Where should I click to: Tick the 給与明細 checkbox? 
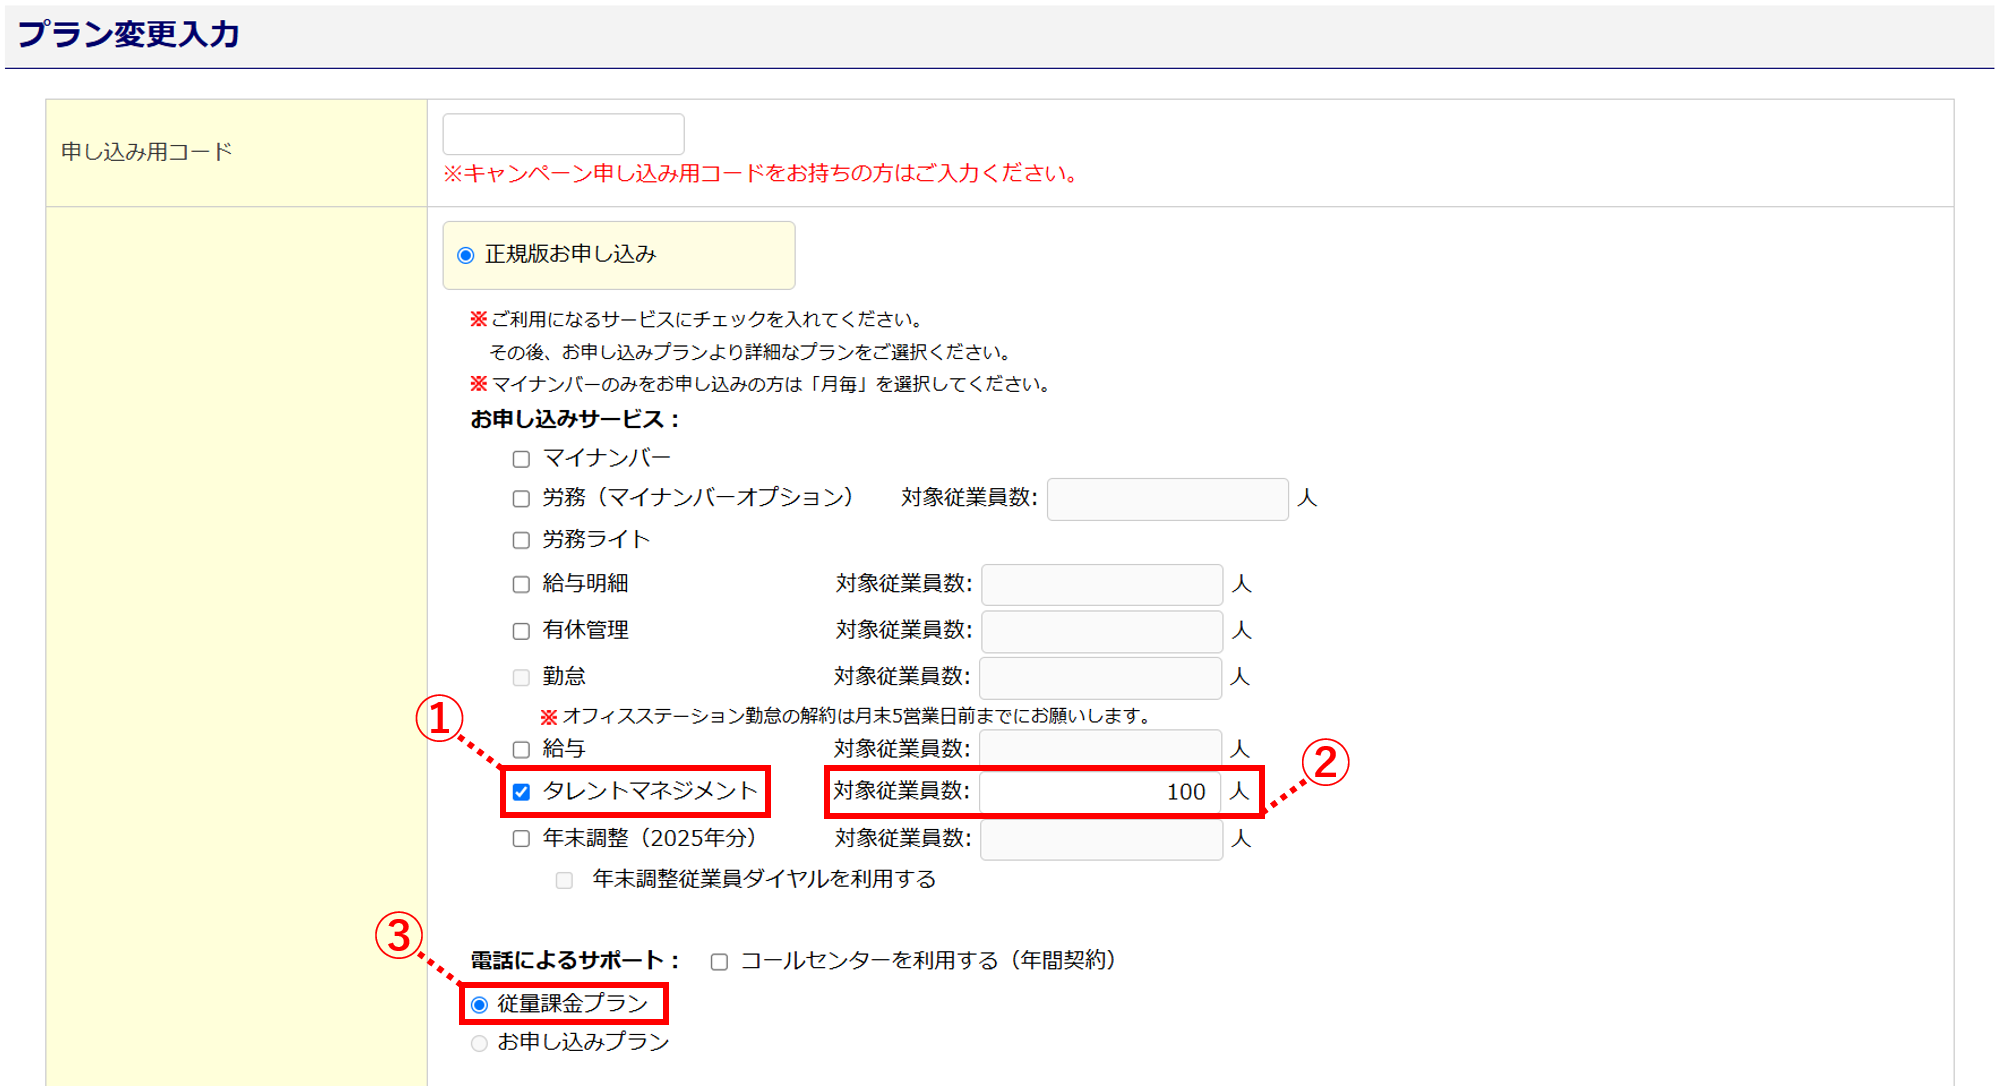coord(521,584)
